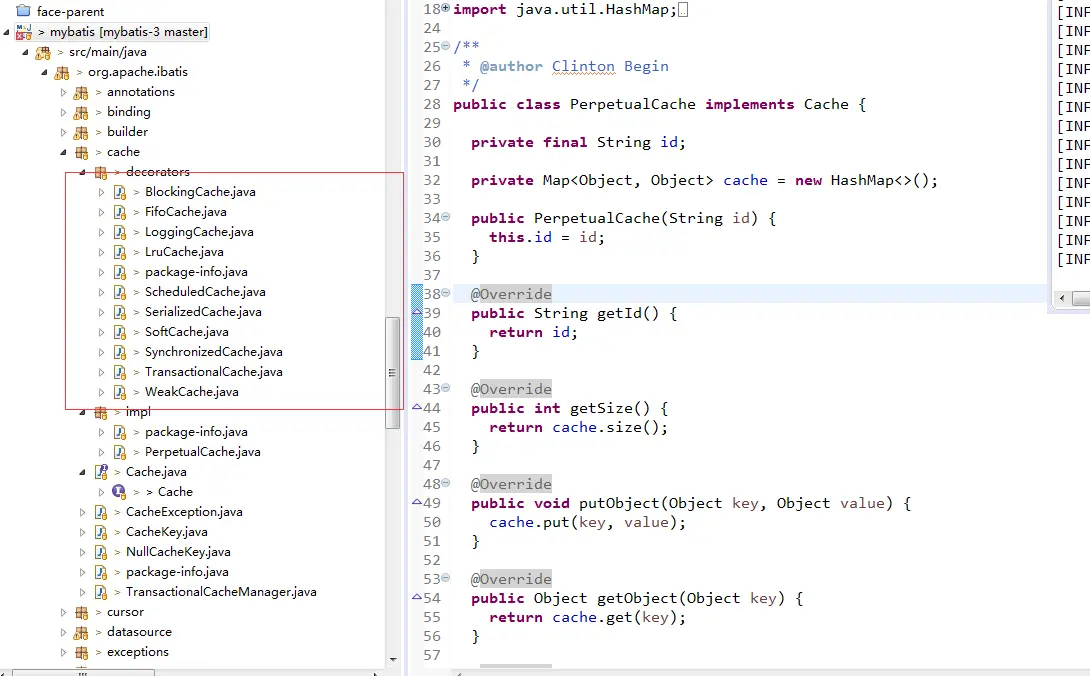Screen dimensions: 1090x676
Task: Click line number 57 in the editor
Action: click(432, 655)
